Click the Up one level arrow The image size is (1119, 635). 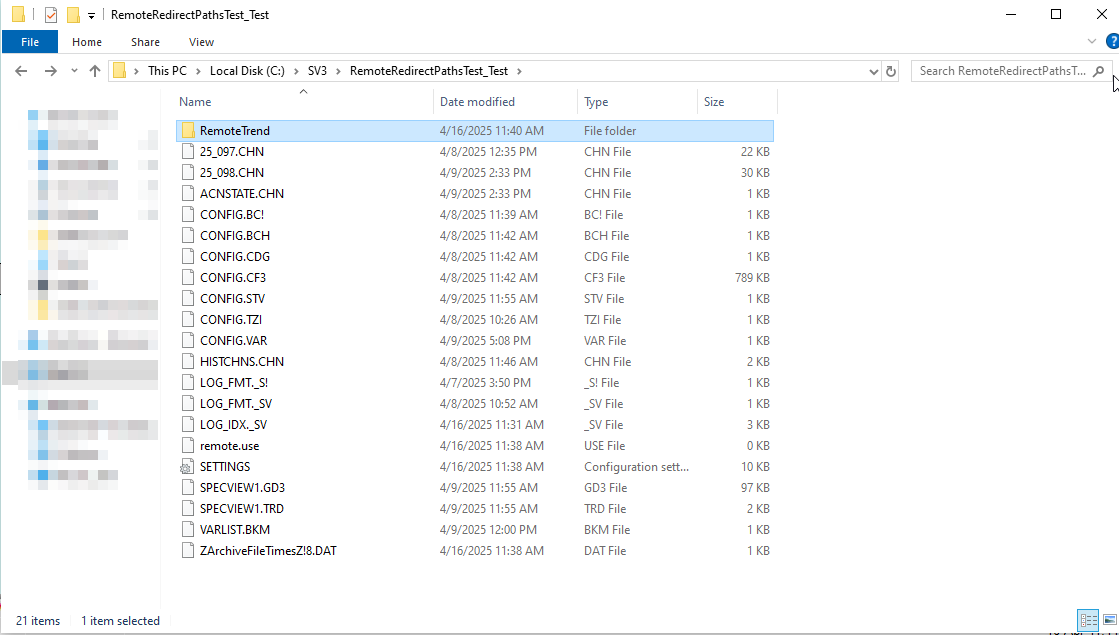[95, 71]
